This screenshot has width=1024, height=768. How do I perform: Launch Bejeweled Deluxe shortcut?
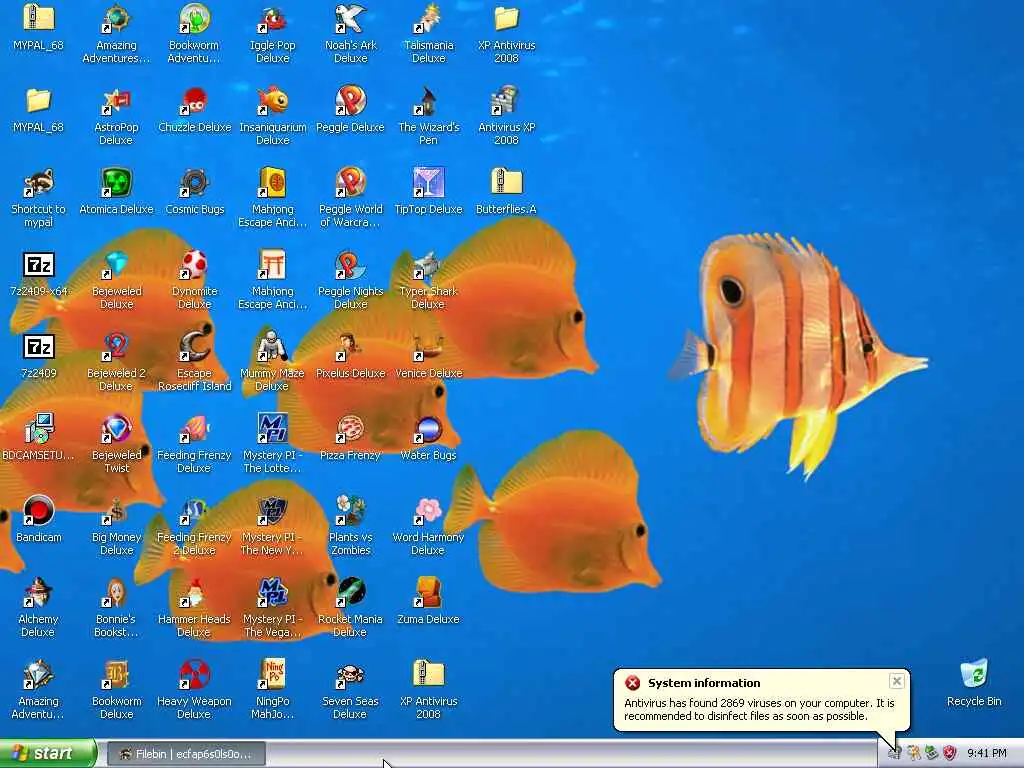click(x=116, y=265)
